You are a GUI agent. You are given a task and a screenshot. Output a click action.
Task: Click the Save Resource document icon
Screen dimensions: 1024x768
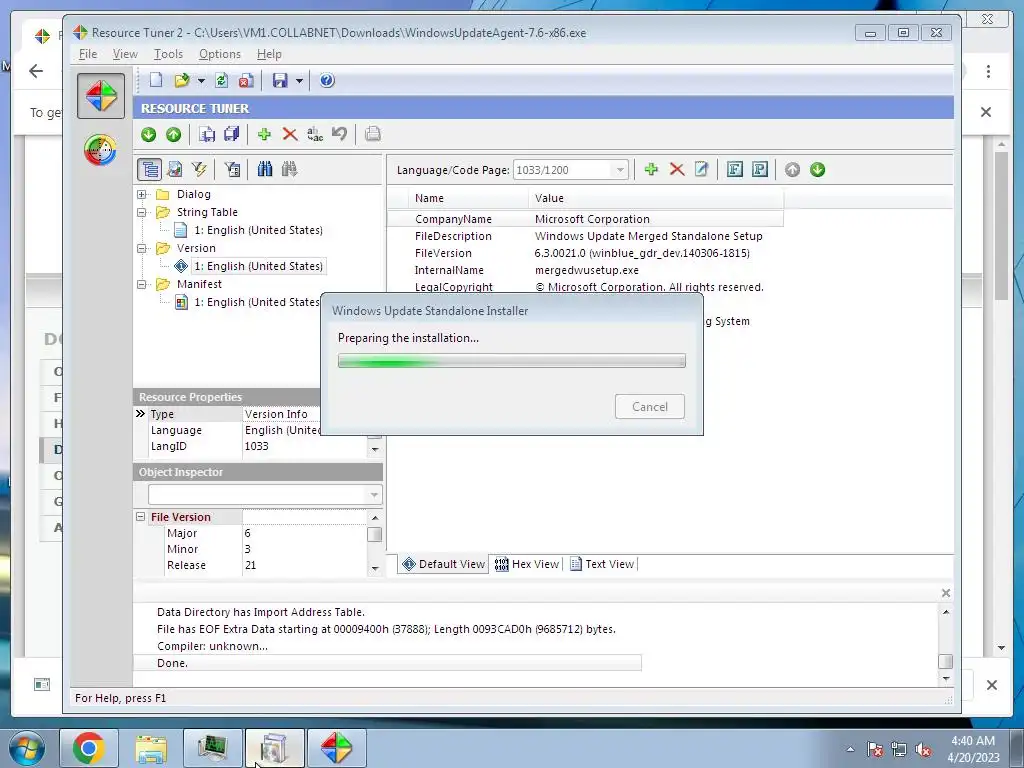(x=207, y=135)
